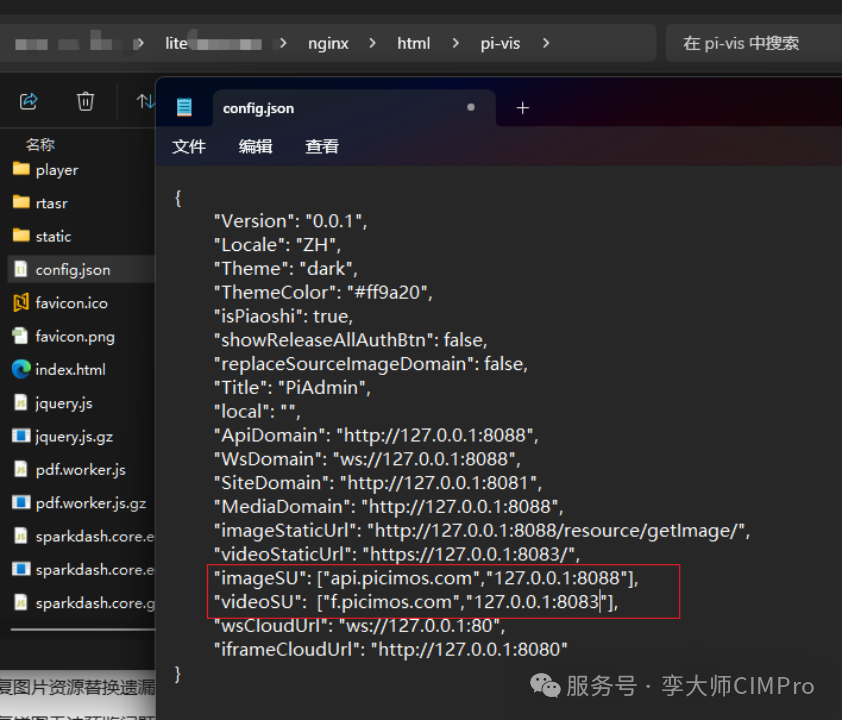
Task: Click the "iframeCloudUrl" line in editor
Action: [391, 649]
